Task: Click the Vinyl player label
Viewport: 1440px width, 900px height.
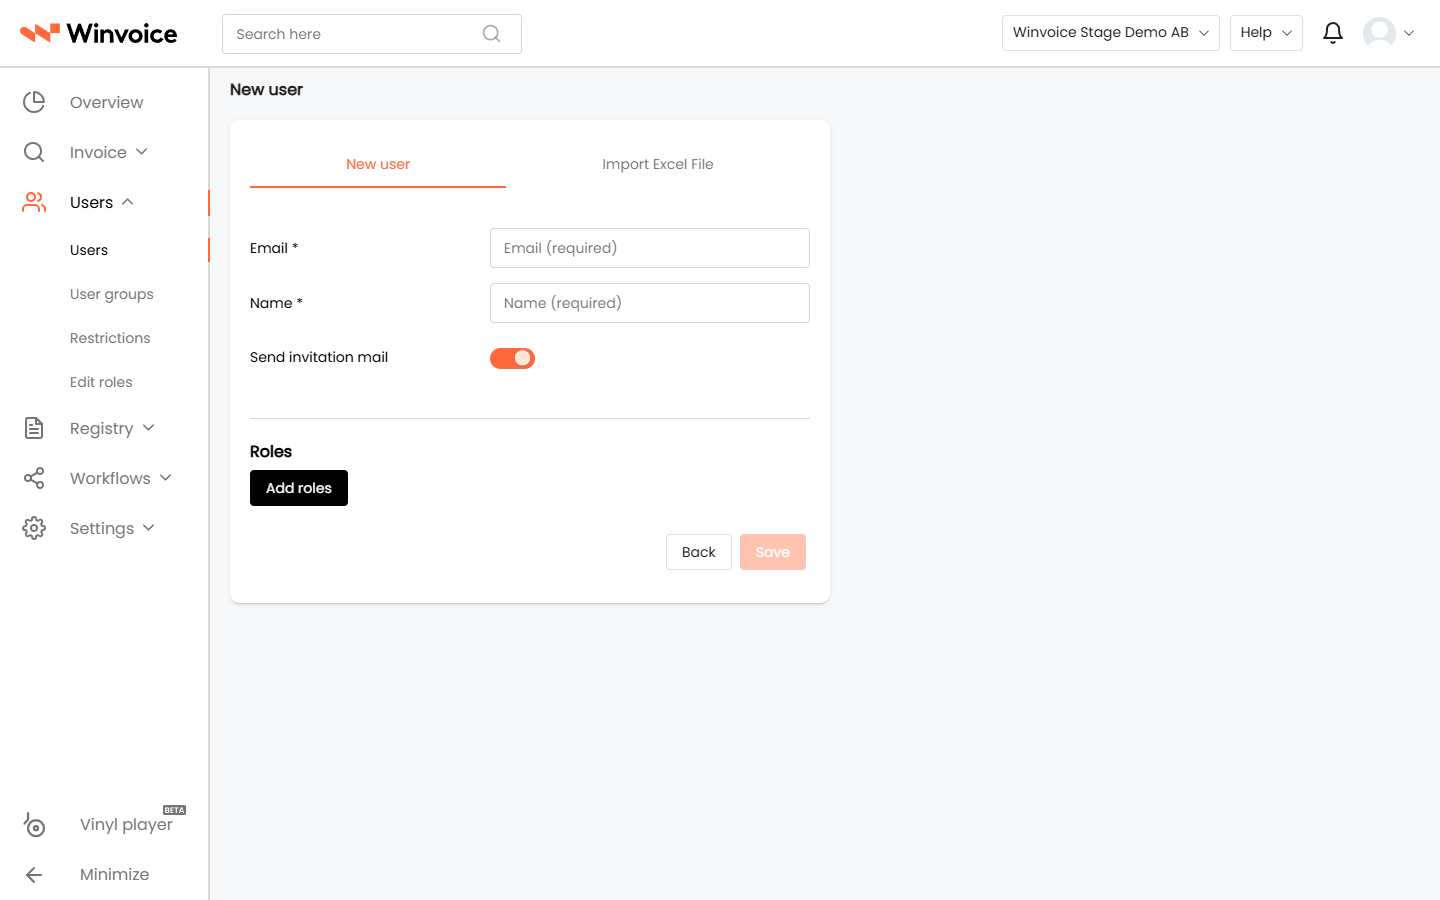Action: [126, 825]
